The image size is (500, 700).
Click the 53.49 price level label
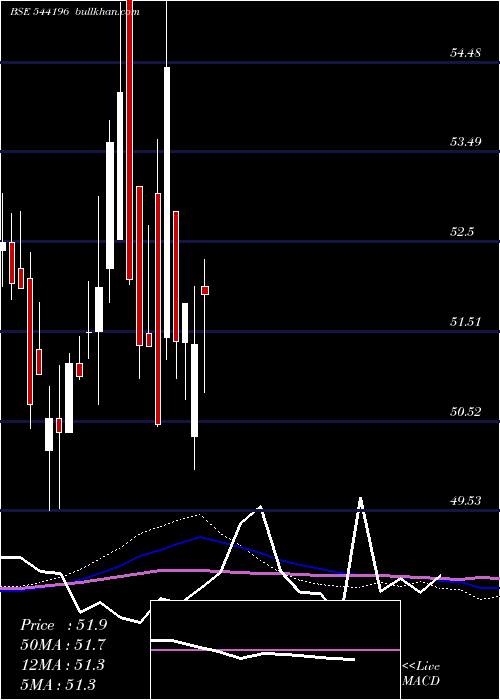pyautogui.click(x=465, y=142)
